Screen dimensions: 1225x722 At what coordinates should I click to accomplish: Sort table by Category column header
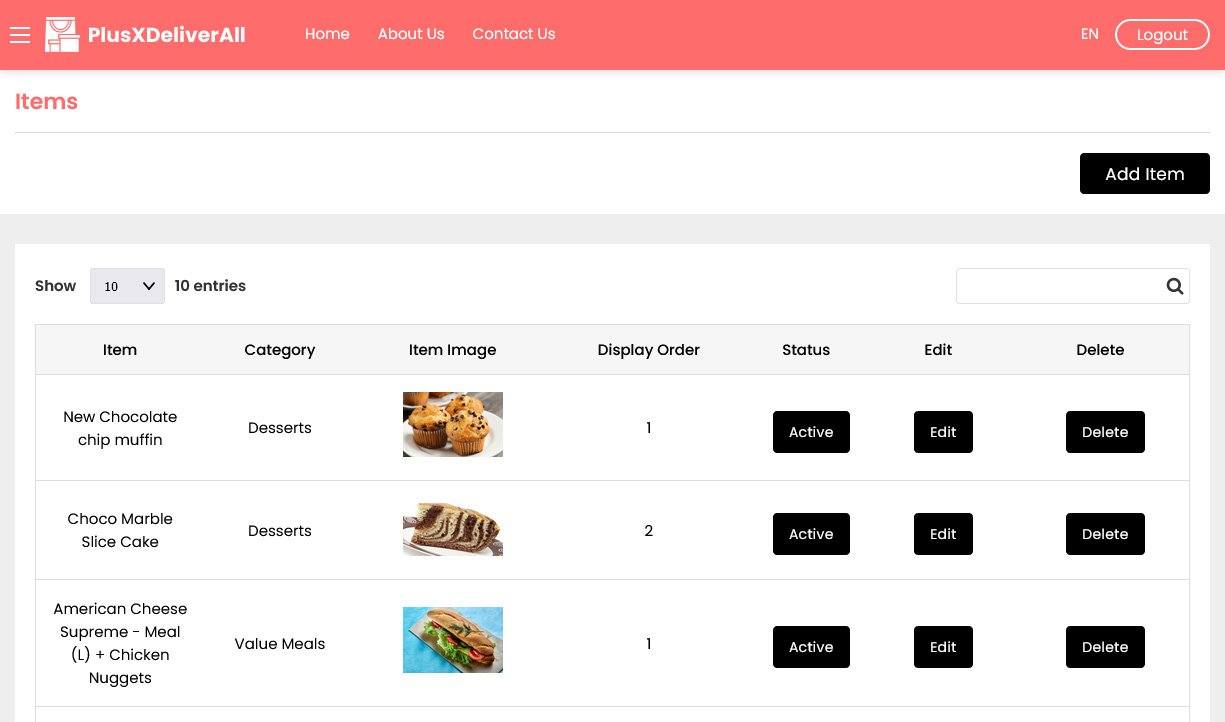pyautogui.click(x=280, y=350)
